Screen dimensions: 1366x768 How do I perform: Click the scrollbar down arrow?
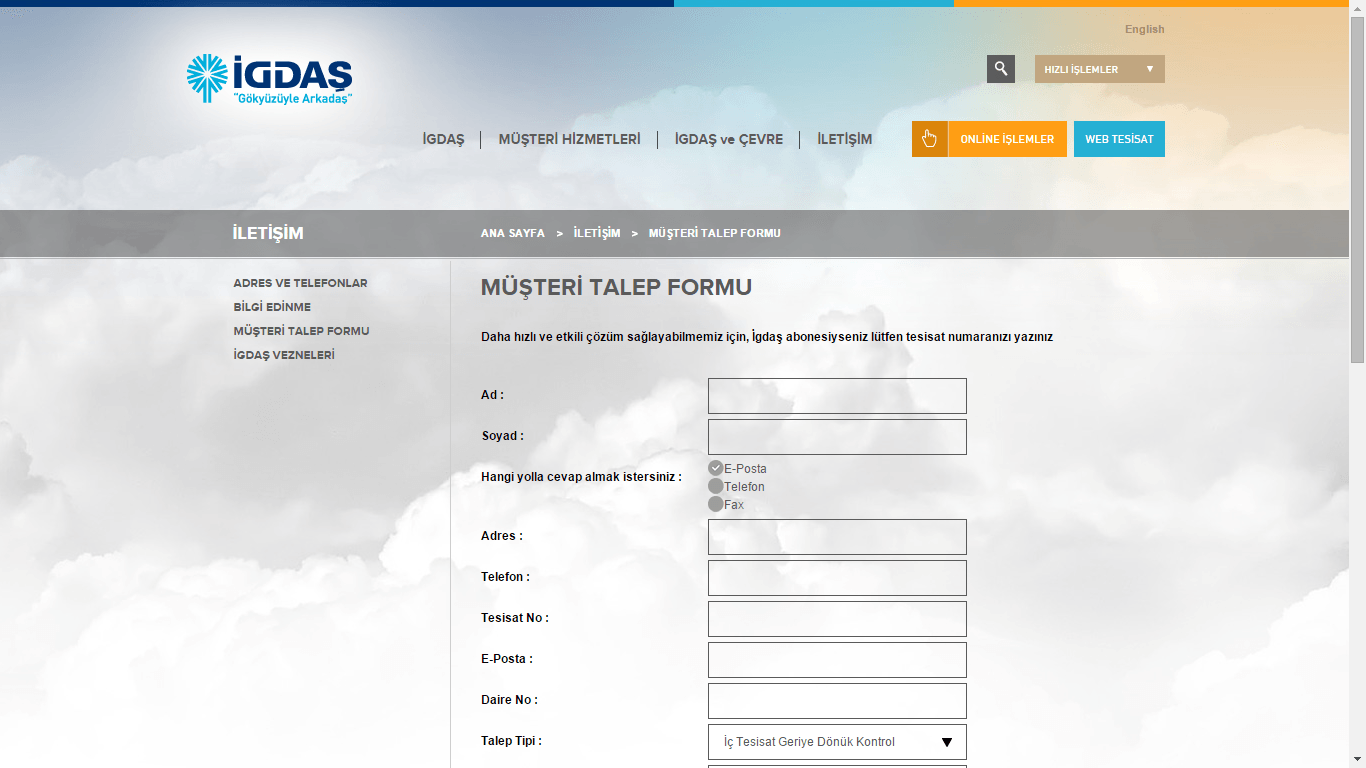(x=1357, y=760)
